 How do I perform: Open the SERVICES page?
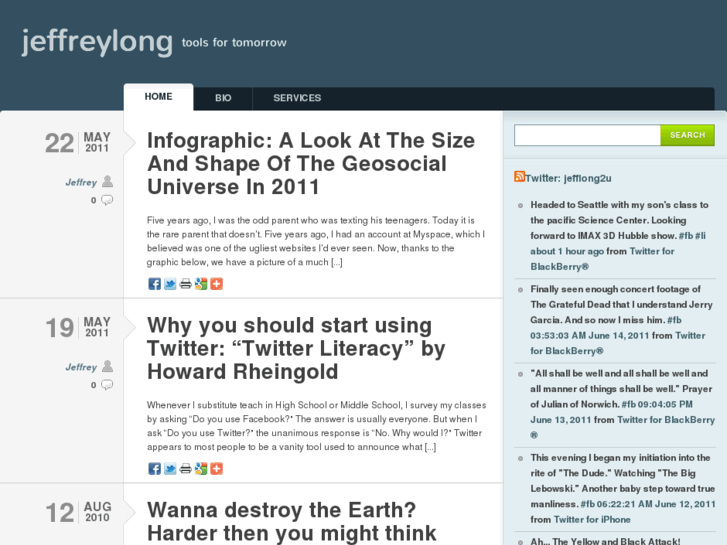click(297, 98)
